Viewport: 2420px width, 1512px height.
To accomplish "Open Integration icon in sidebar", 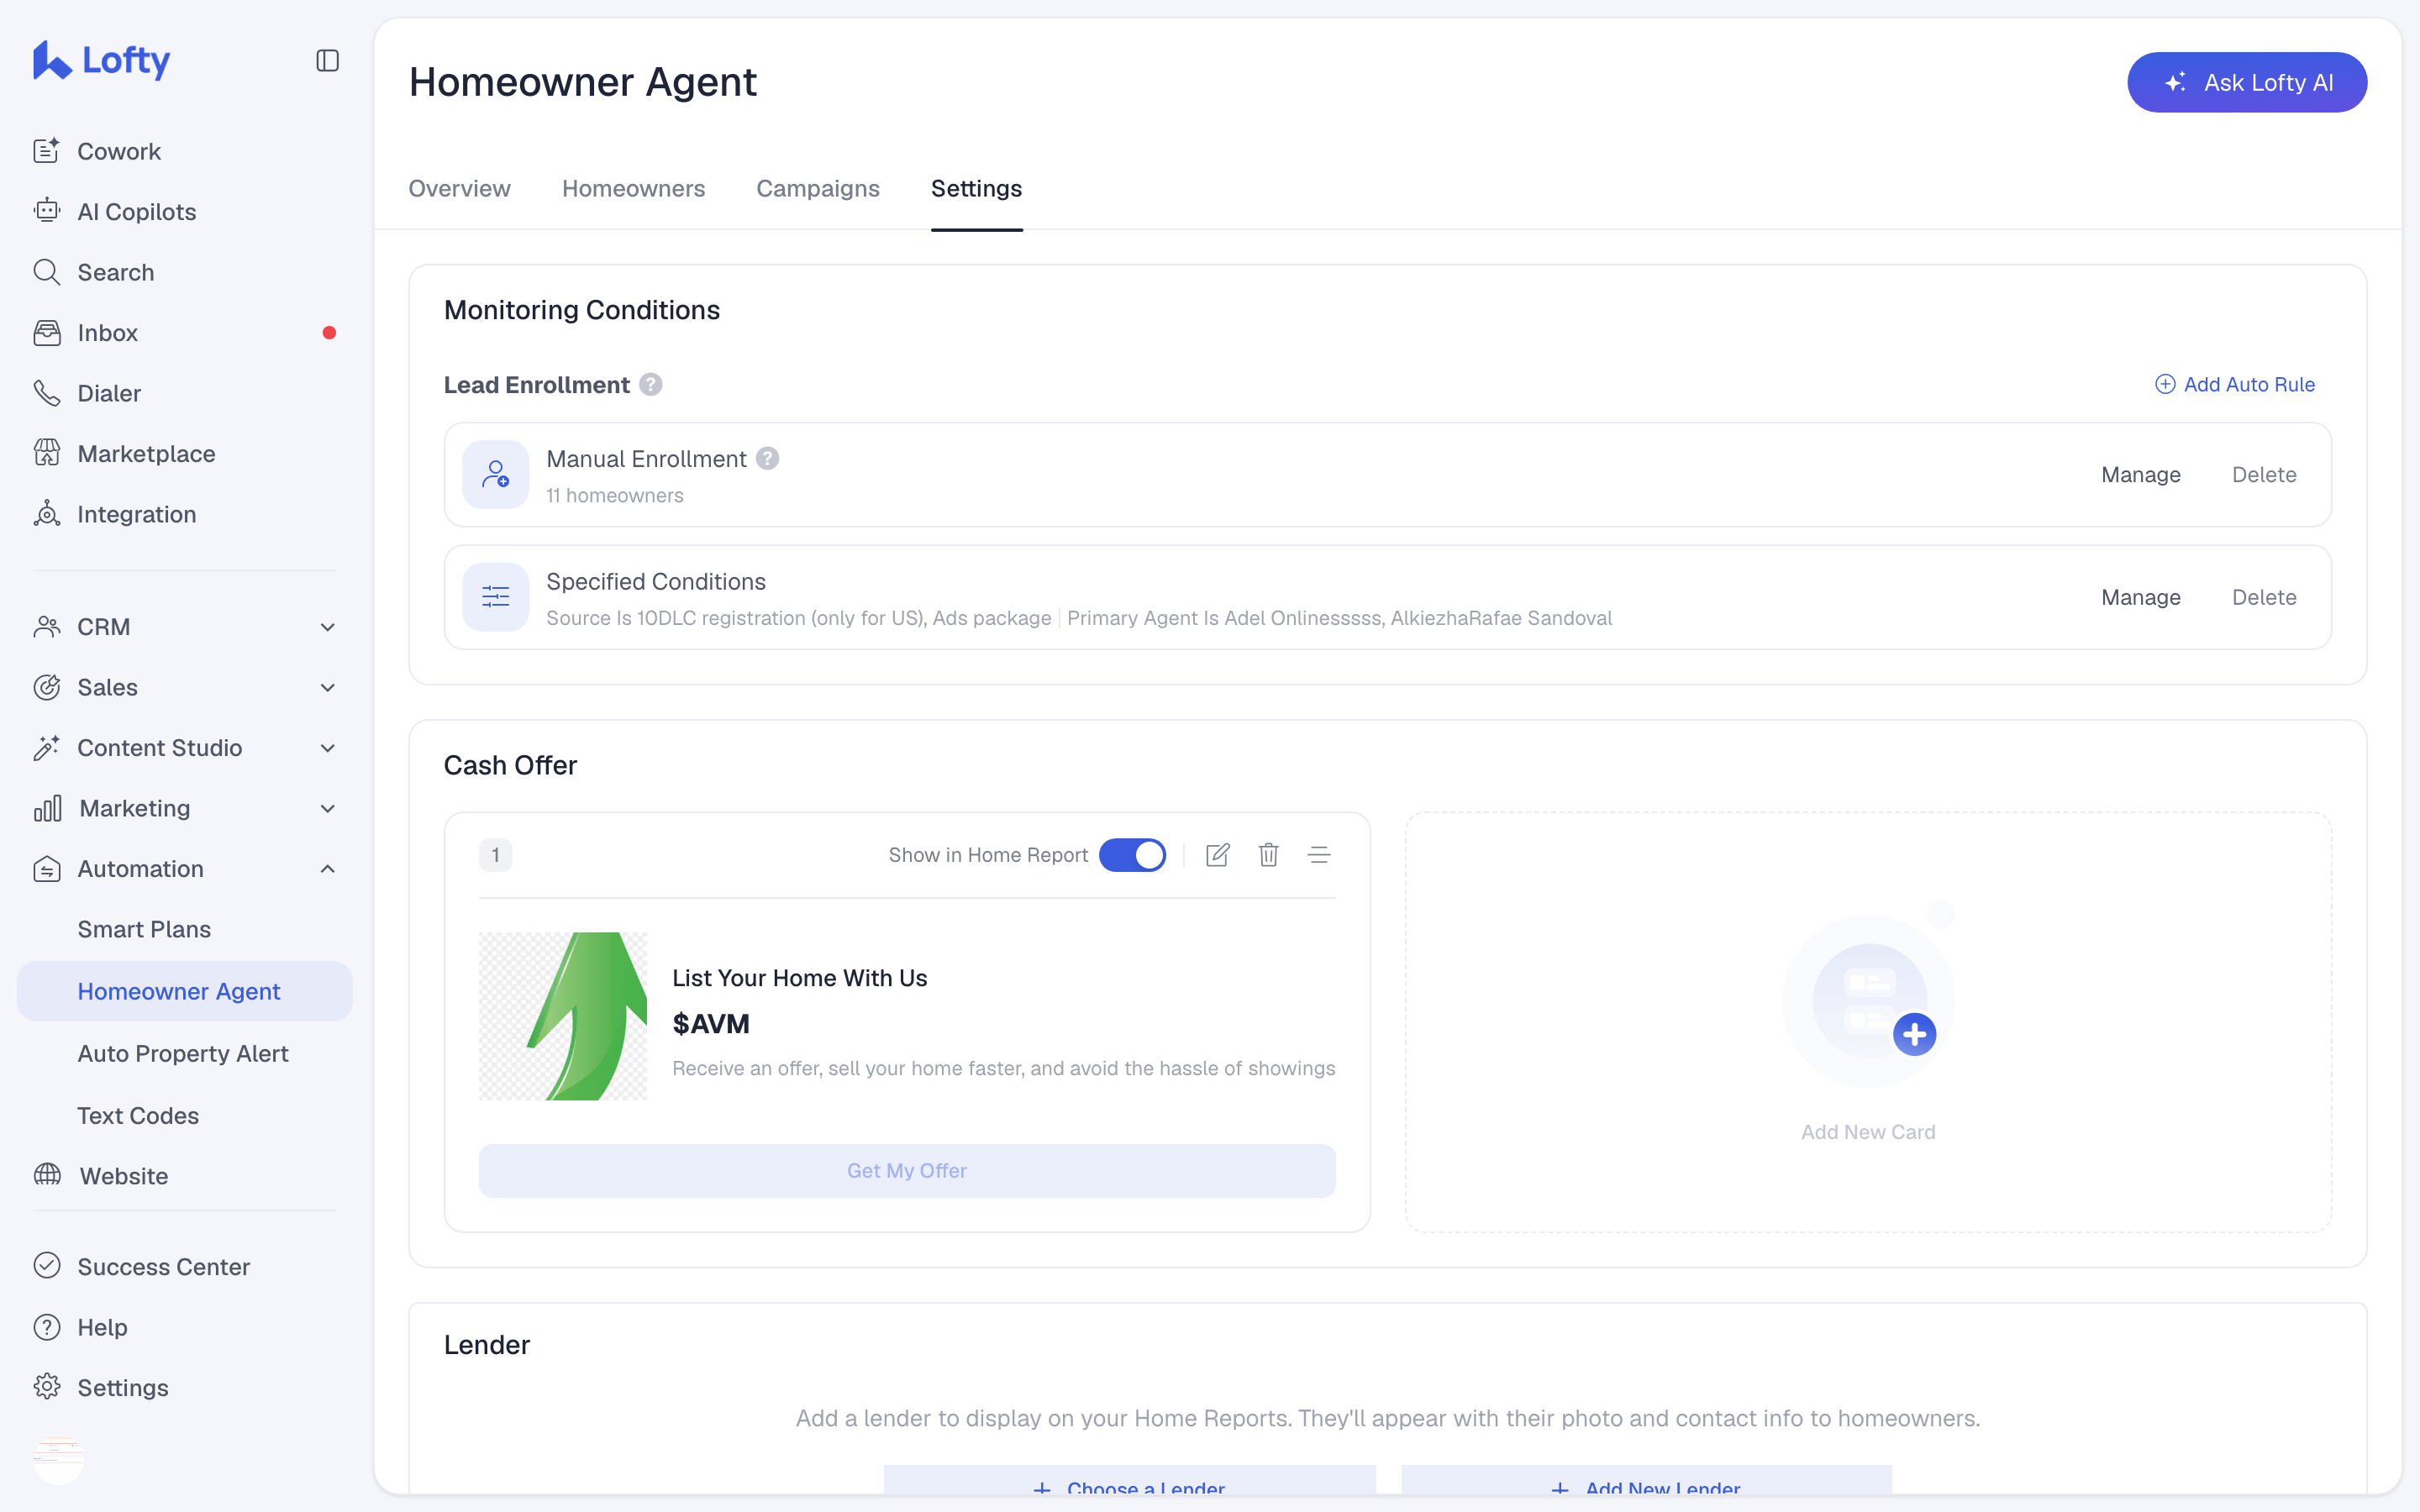I will point(46,514).
